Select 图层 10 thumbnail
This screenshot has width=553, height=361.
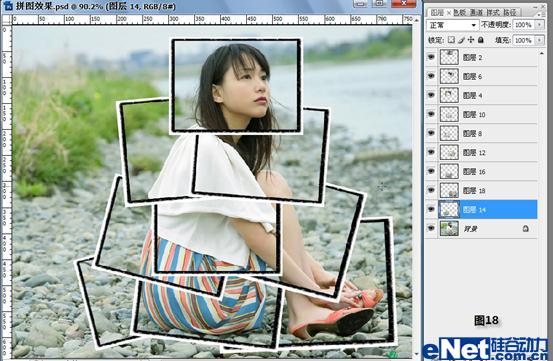coord(449,114)
